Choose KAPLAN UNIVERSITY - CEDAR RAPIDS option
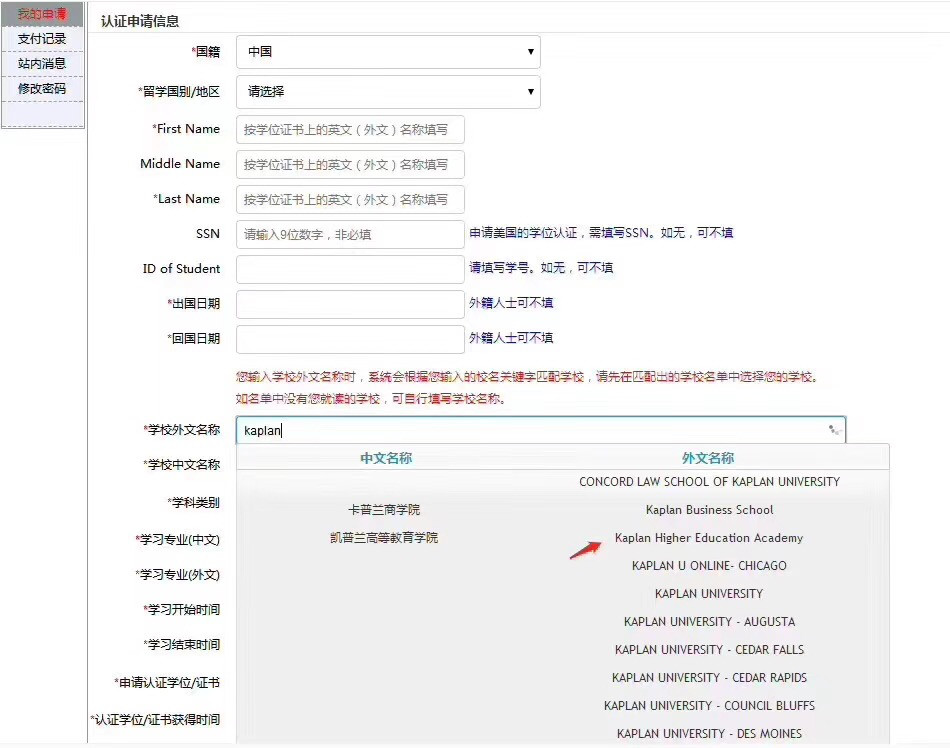 (x=708, y=678)
